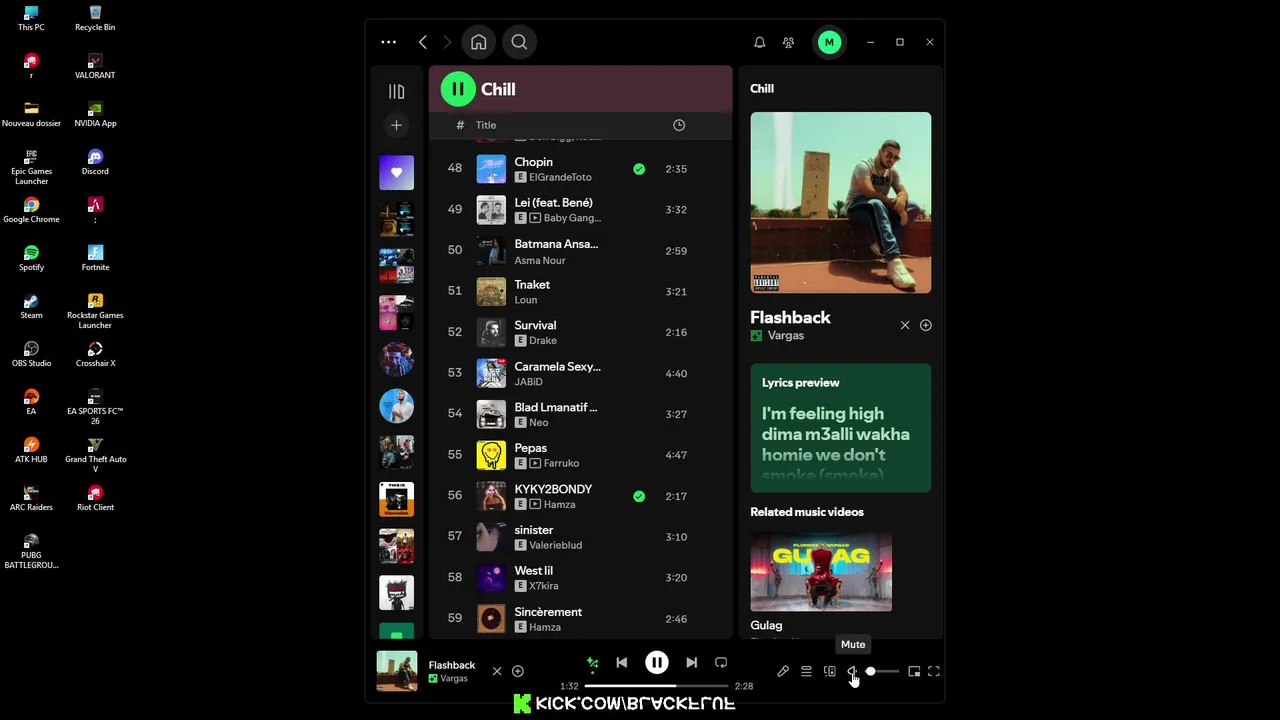Open the Drake artist link under Survival
The image size is (1280, 720).
coord(543,341)
